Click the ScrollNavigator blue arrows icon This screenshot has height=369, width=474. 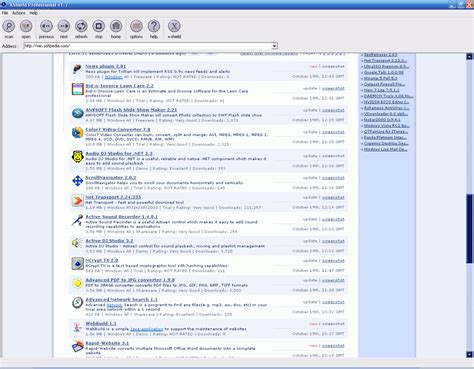pos(77,181)
